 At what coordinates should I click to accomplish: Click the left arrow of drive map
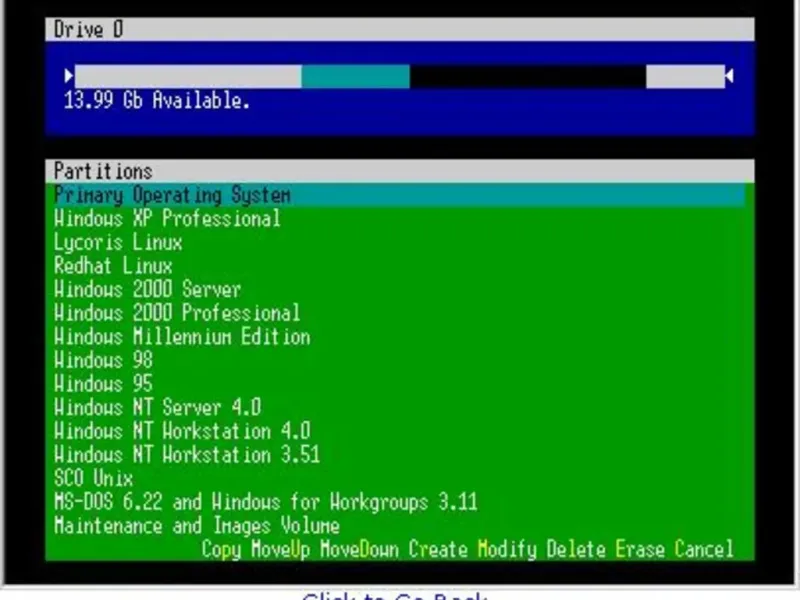click(69, 76)
